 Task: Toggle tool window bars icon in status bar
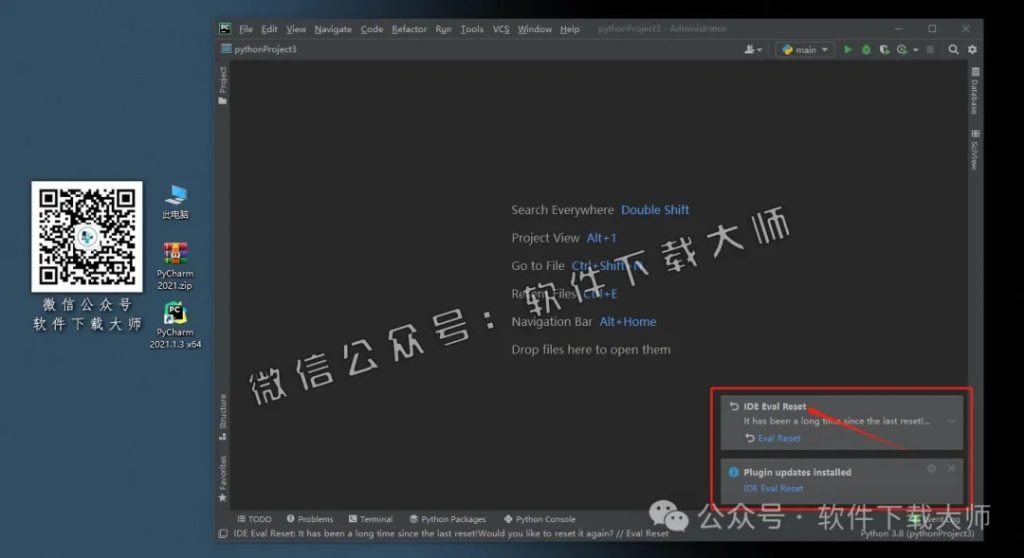coord(223,534)
